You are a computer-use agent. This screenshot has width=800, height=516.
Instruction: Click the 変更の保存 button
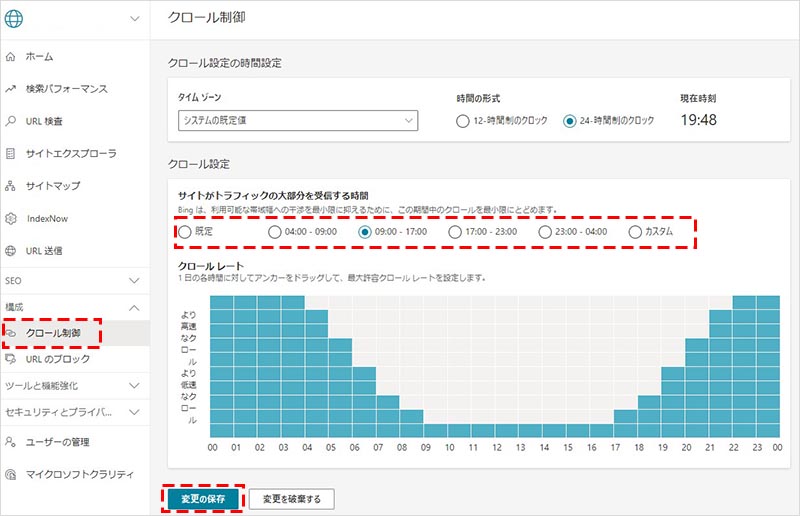[x=203, y=498]
